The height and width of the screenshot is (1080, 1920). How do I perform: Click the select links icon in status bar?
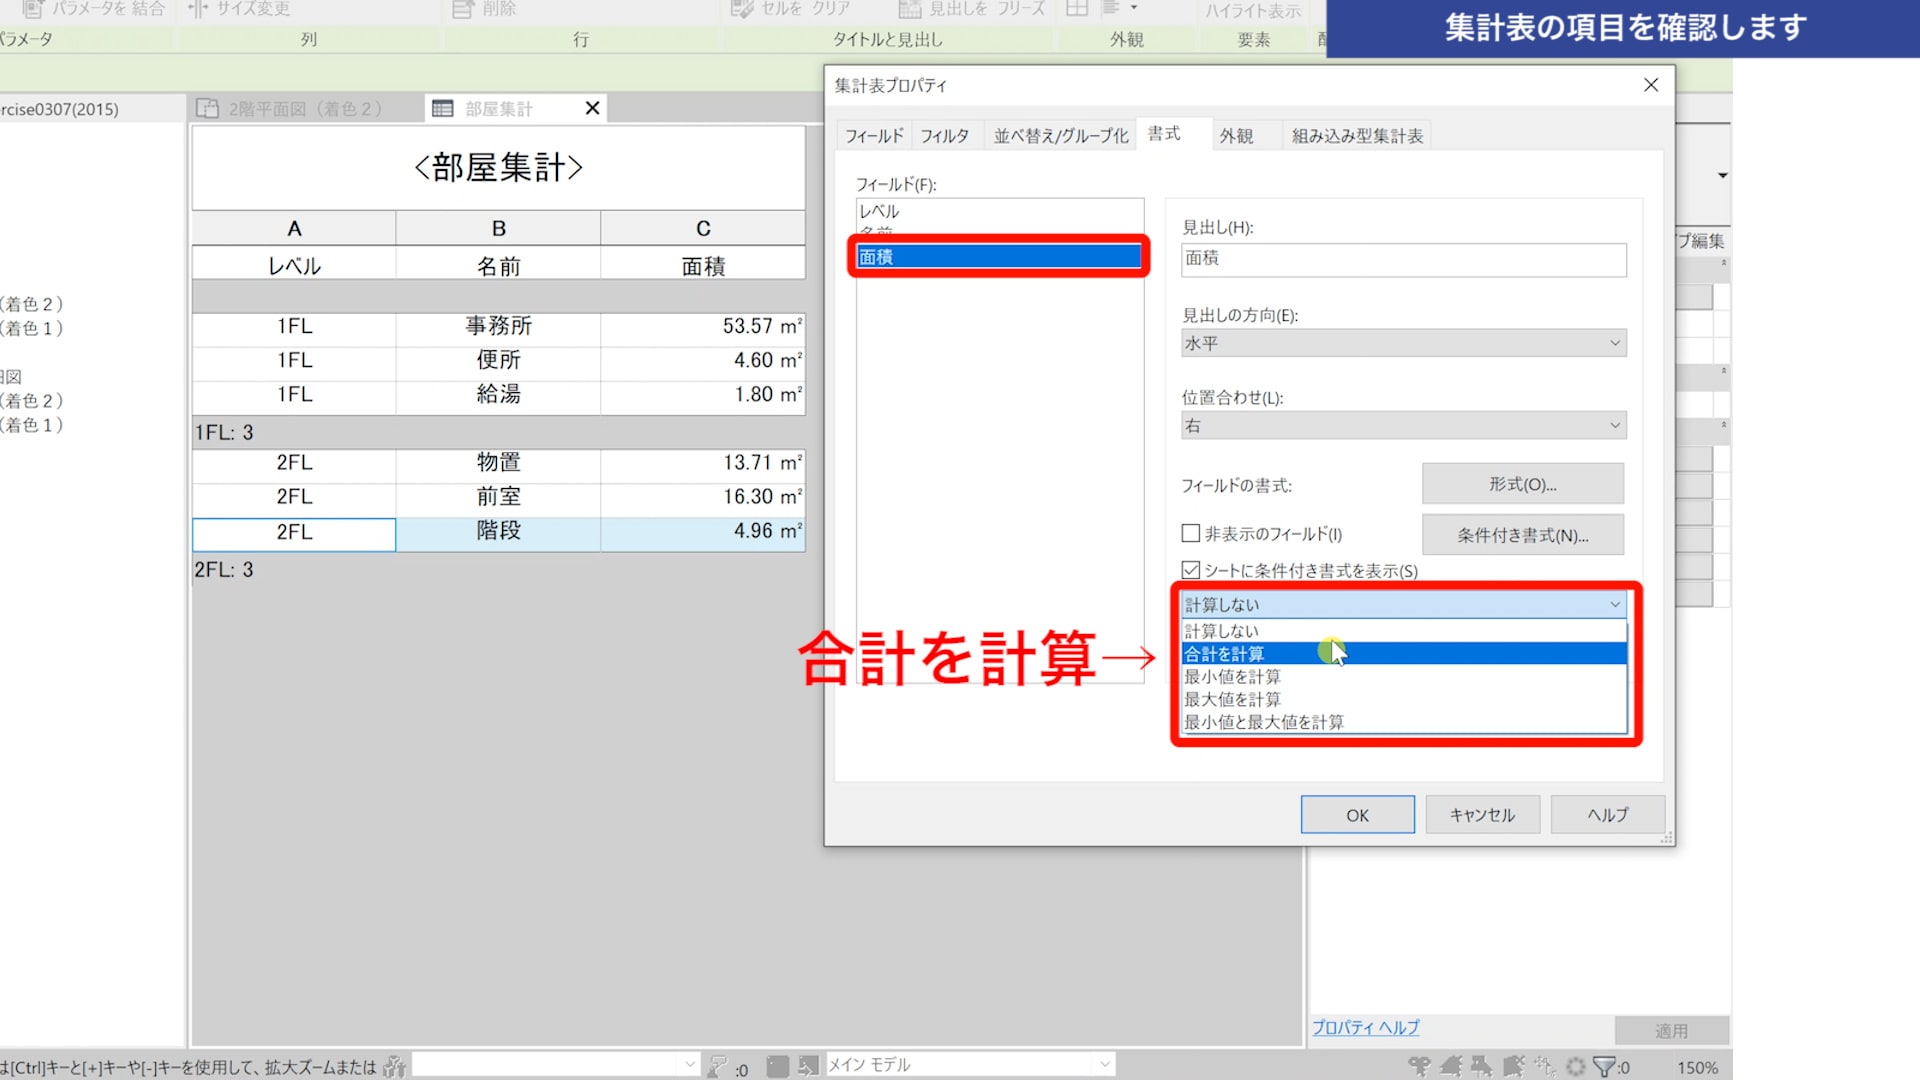(x=1418, y=1066)
